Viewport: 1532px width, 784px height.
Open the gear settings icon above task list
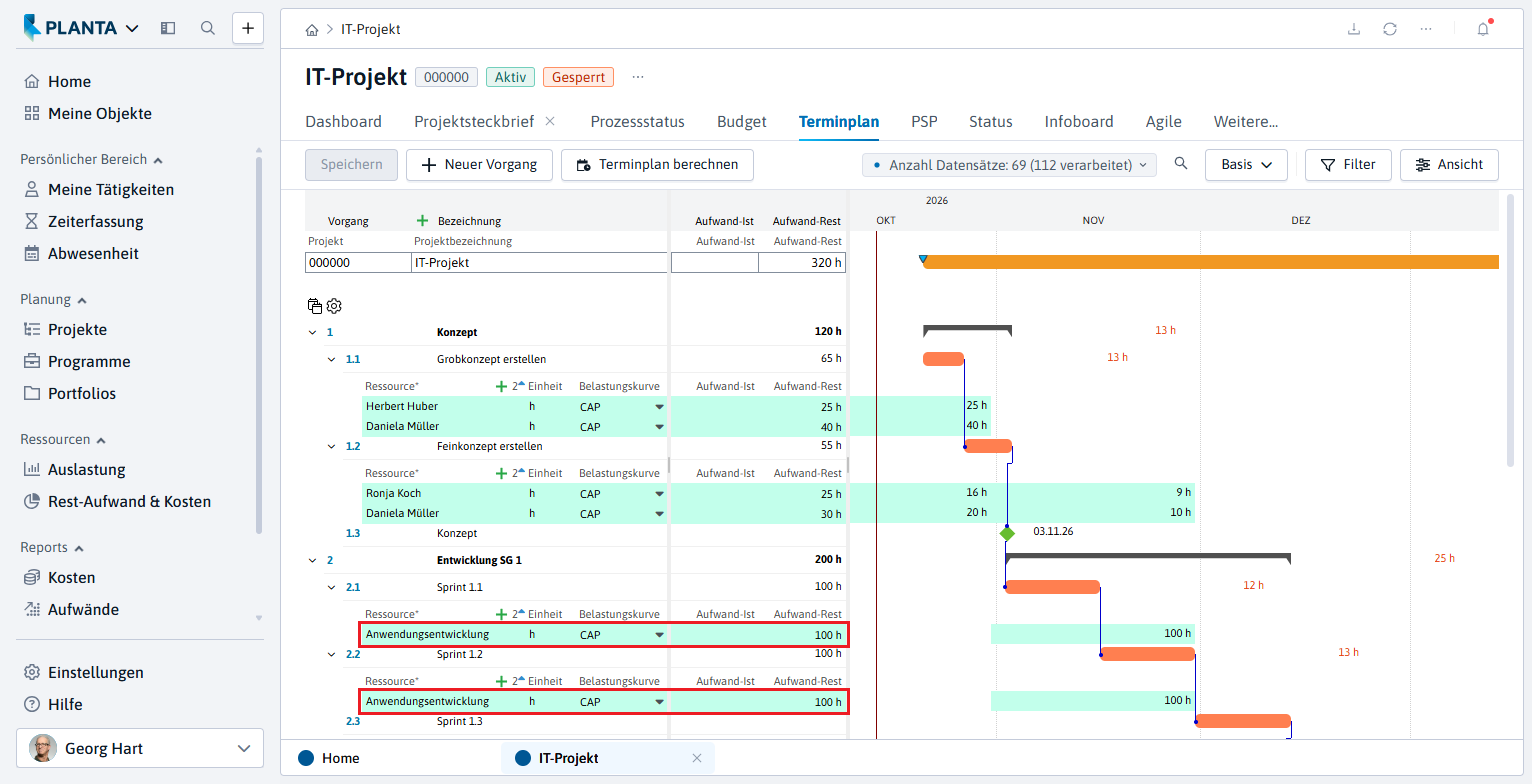point(334,306)
